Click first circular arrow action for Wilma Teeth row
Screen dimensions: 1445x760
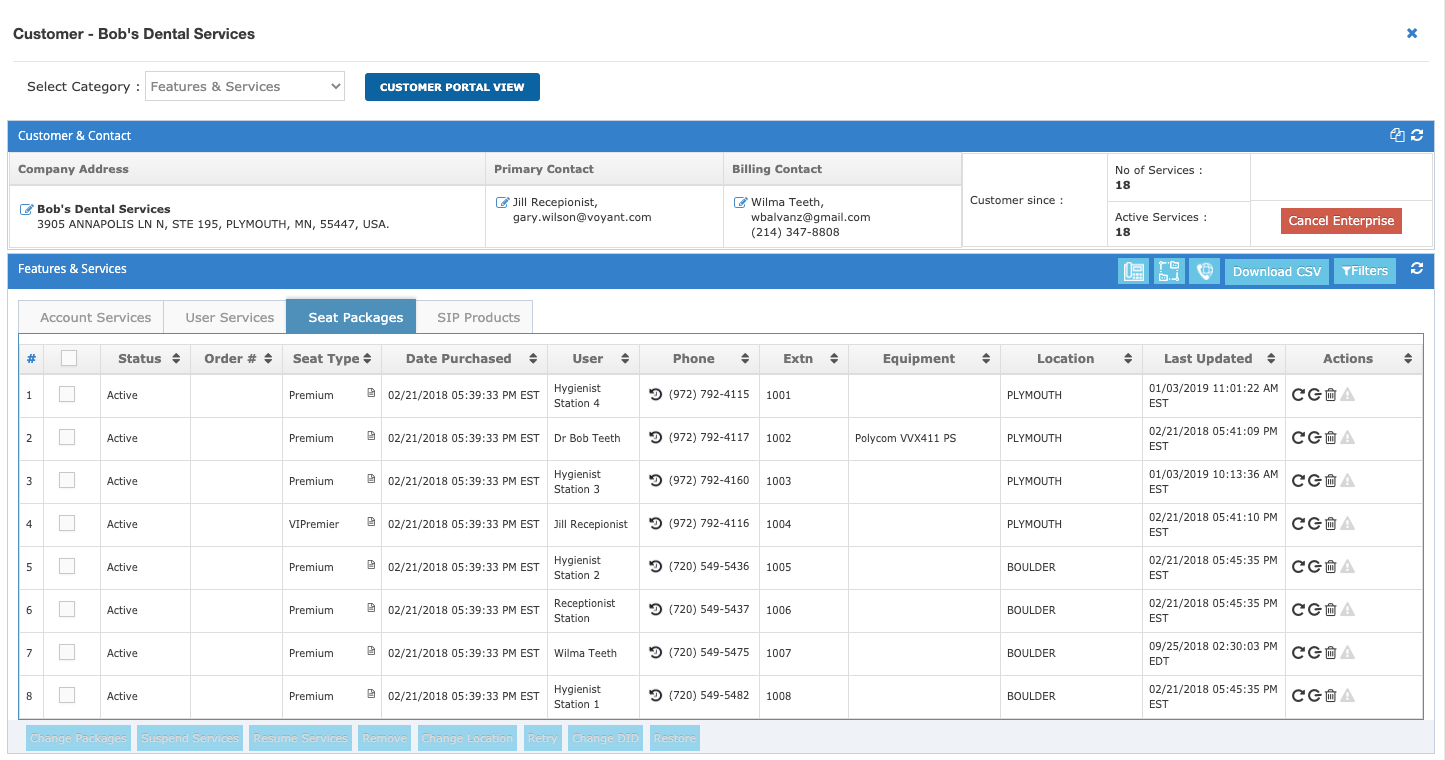(x=1298, y=653)
